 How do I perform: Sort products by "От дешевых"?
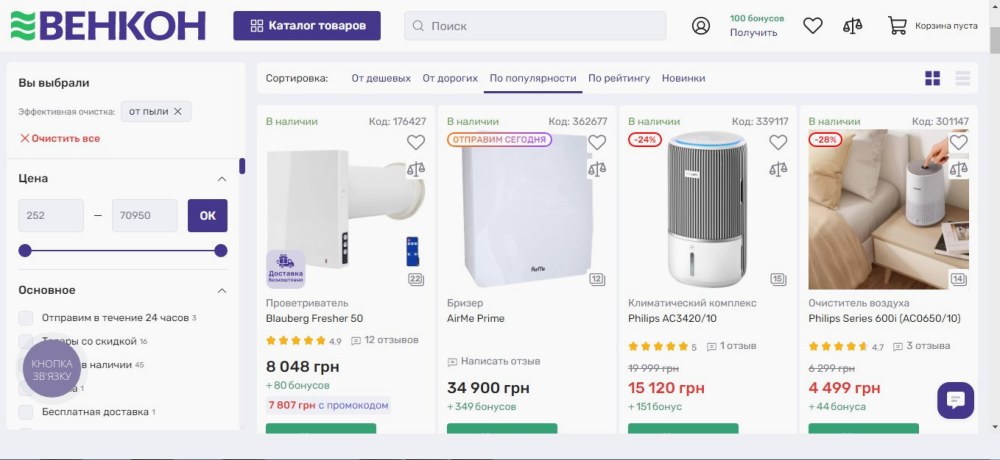[381, 78]
